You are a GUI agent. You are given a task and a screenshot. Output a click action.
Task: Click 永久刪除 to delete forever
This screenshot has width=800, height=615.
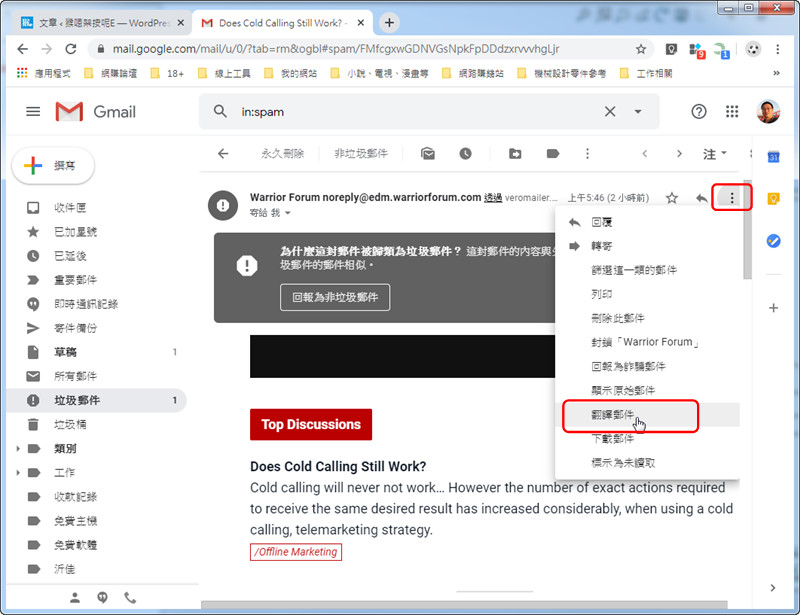[x=282, y=154]
